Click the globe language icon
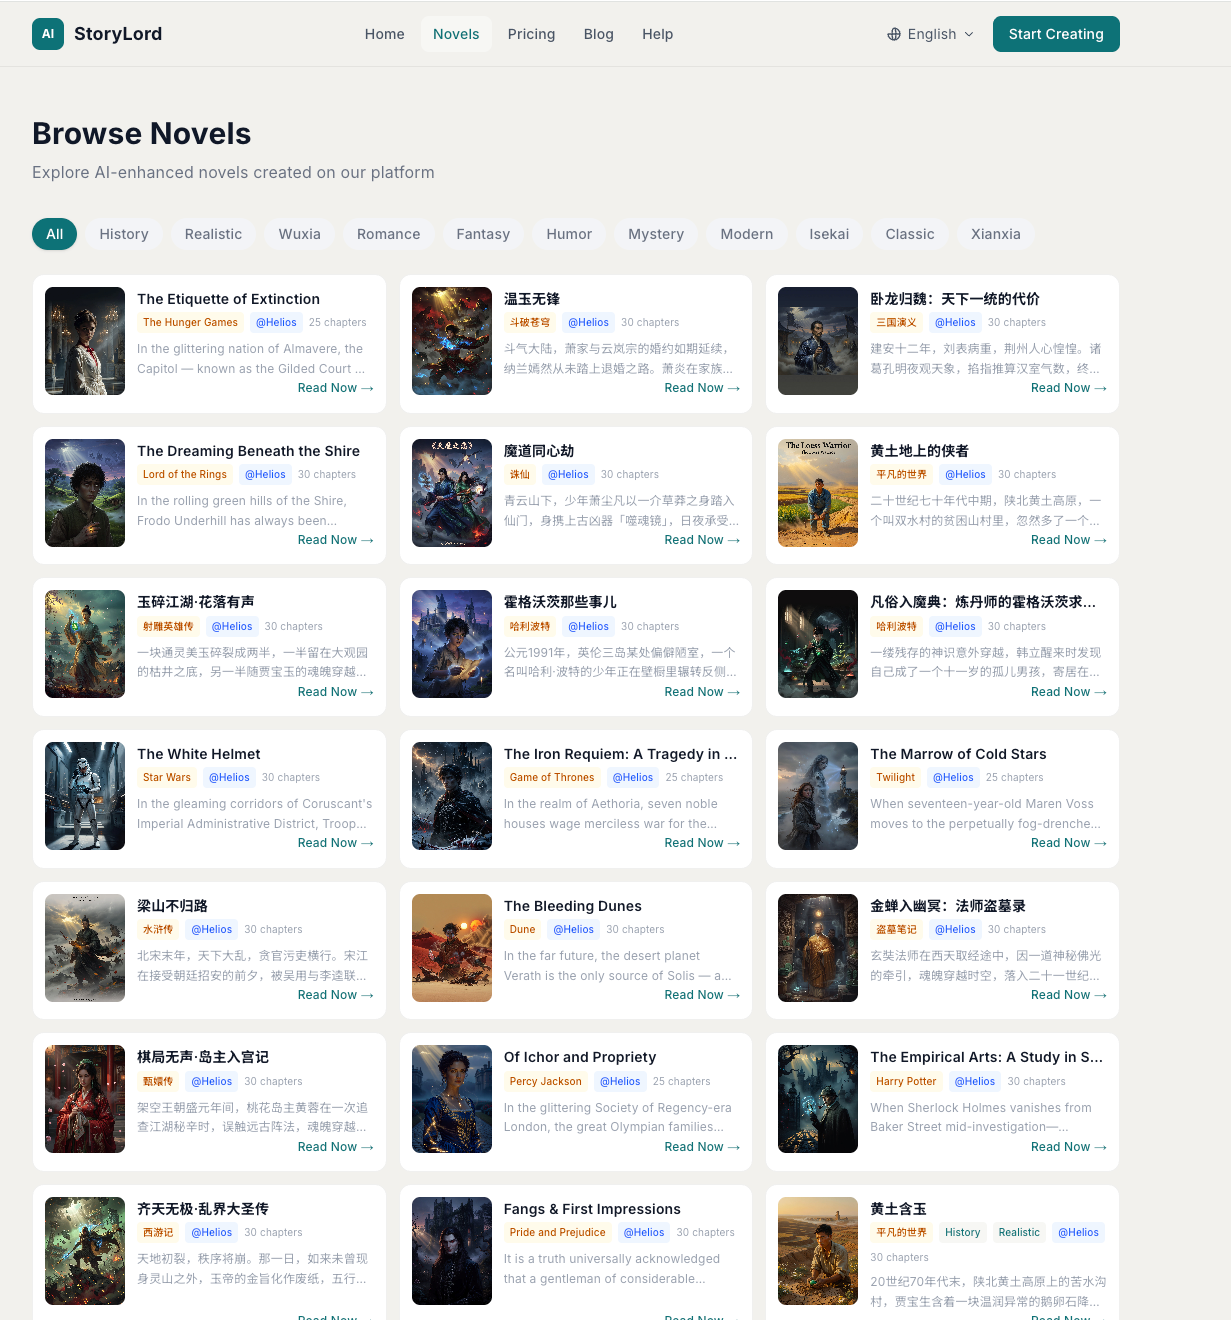The height and width of the screenshot is (1320, 1231). tap(894, 34)
